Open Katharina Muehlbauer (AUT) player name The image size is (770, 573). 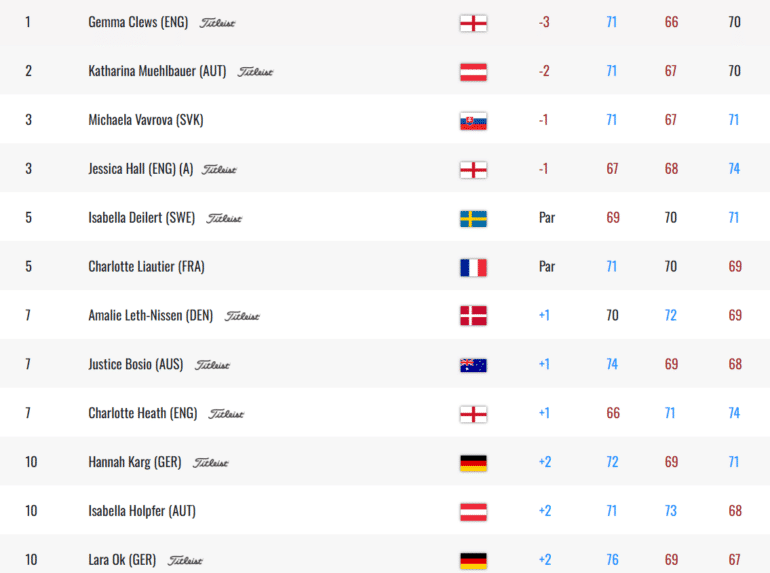coord(157,71)
